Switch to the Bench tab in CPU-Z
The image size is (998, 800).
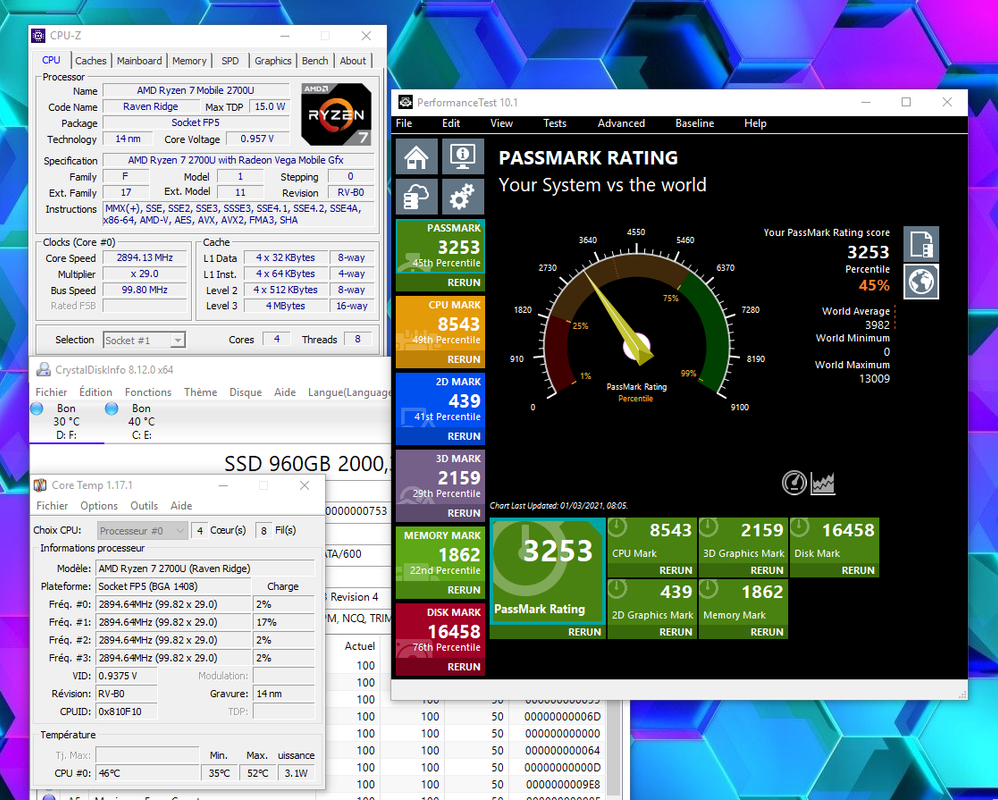click(315, 61)
